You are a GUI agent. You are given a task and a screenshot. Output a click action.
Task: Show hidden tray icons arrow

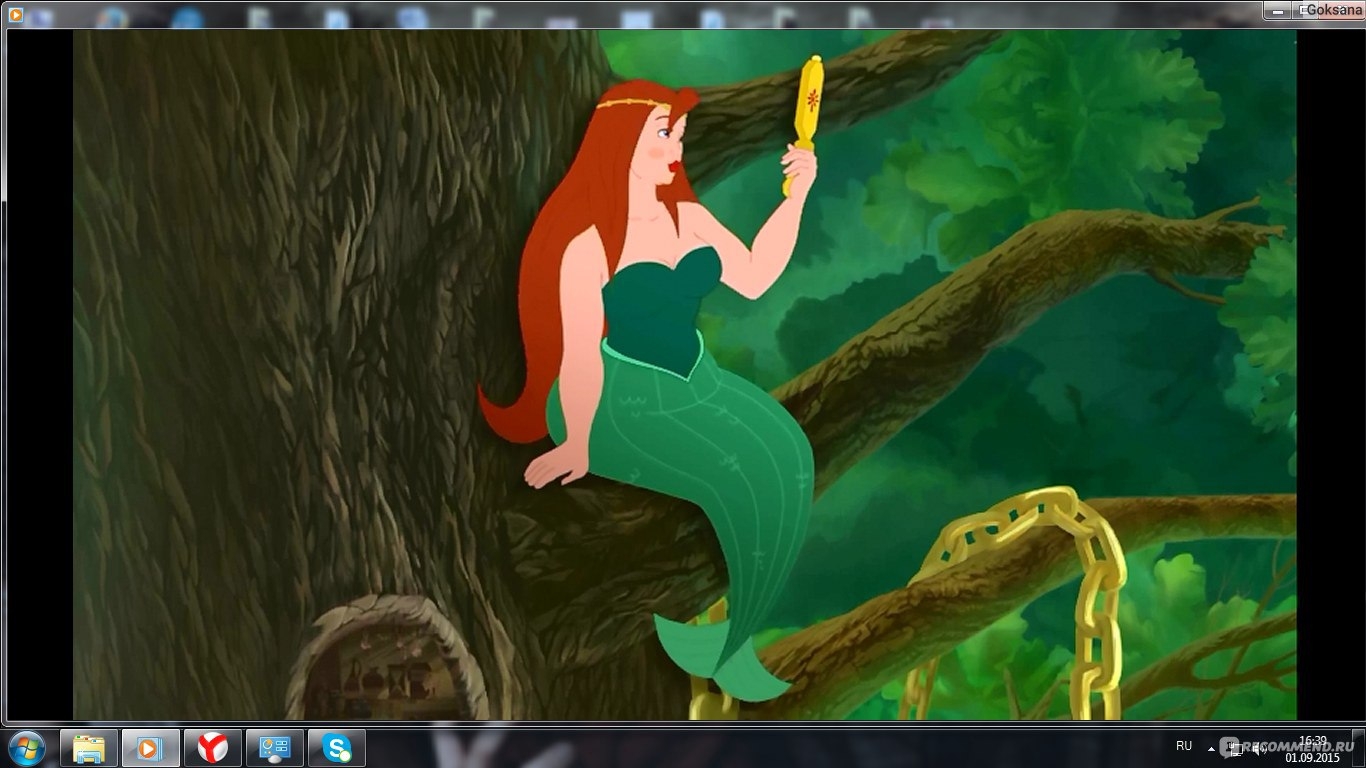click(x=1211, y=747)
